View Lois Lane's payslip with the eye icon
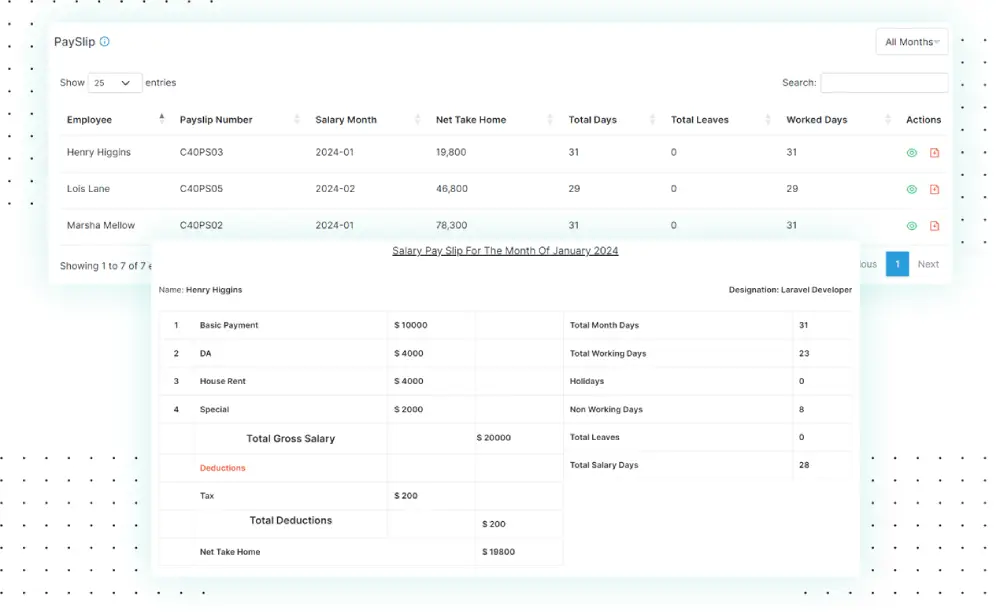The image size is (1000, 614). tap(913, 188)
